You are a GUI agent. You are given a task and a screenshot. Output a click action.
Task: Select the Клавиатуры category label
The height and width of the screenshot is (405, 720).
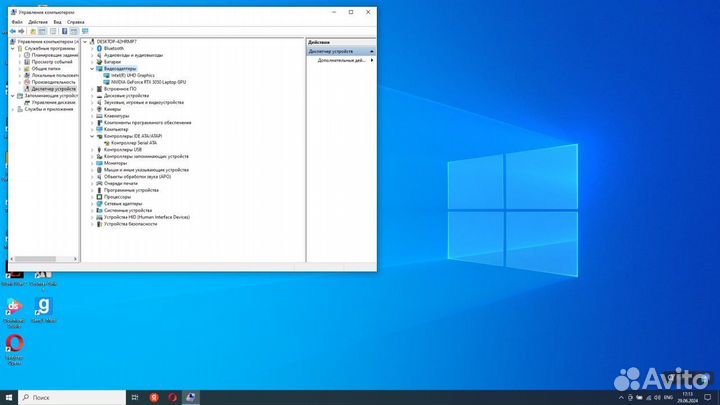[x=117, y=116]
